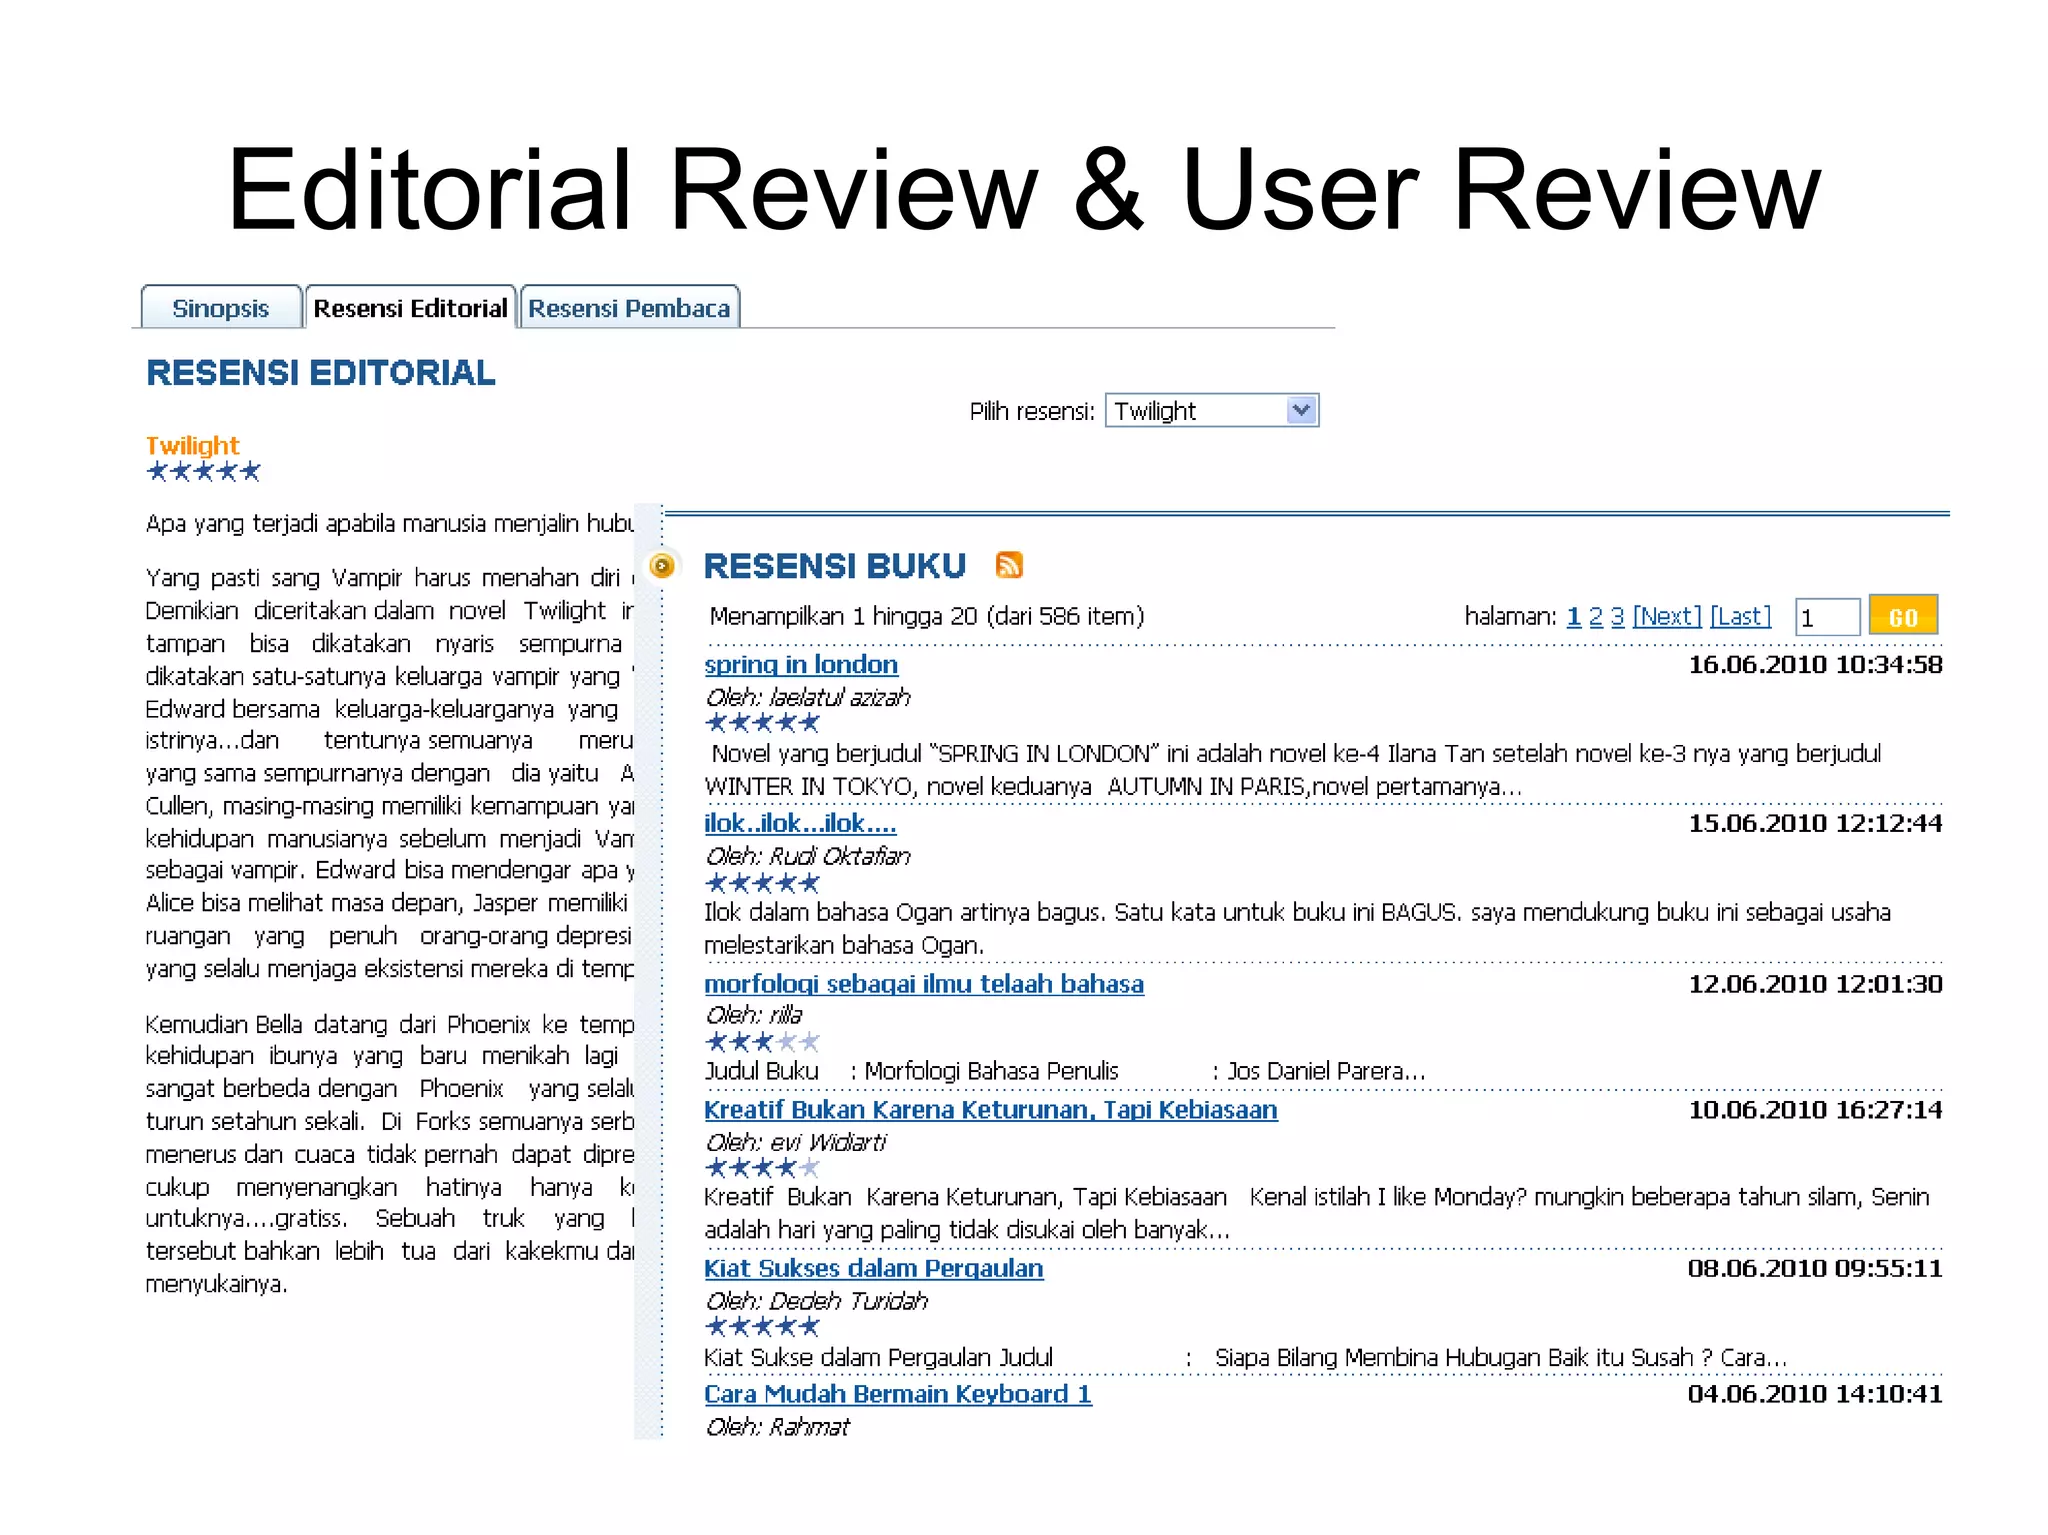
Task: Click author line 'Oleh: Dedeh Turidah'
Action: coord(817,1302)
